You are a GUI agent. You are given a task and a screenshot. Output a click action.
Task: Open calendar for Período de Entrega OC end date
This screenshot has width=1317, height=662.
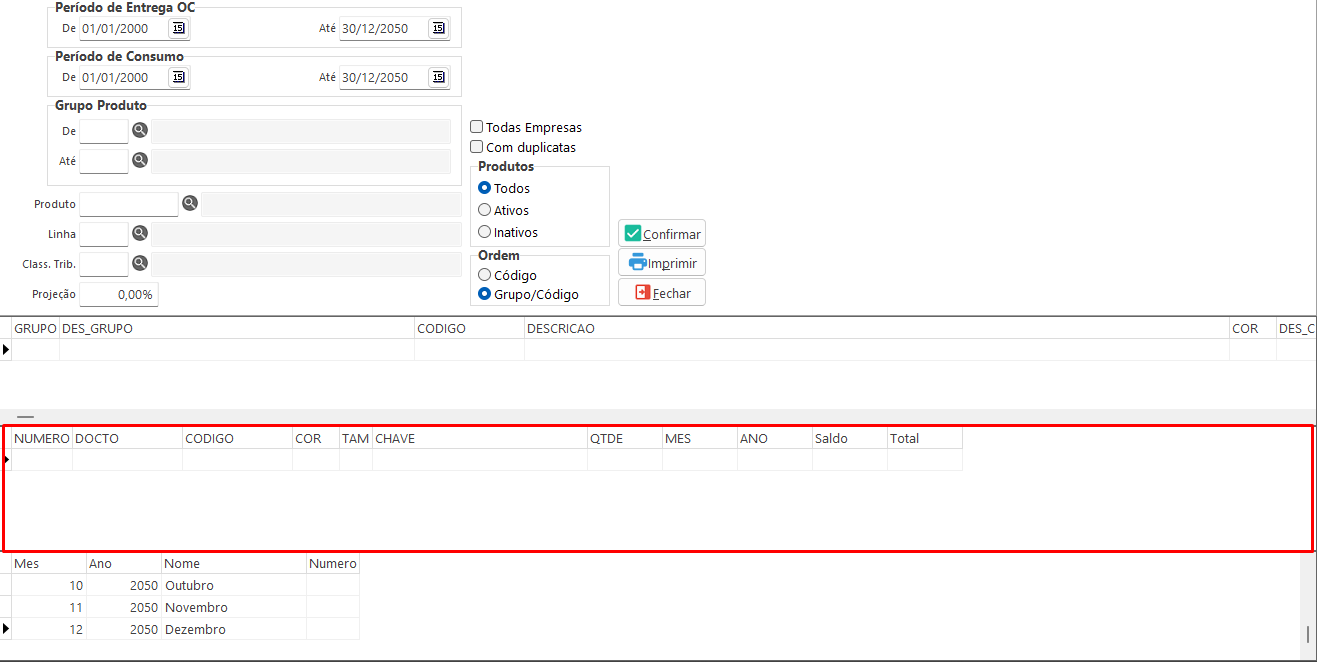(x=438, y=28)
